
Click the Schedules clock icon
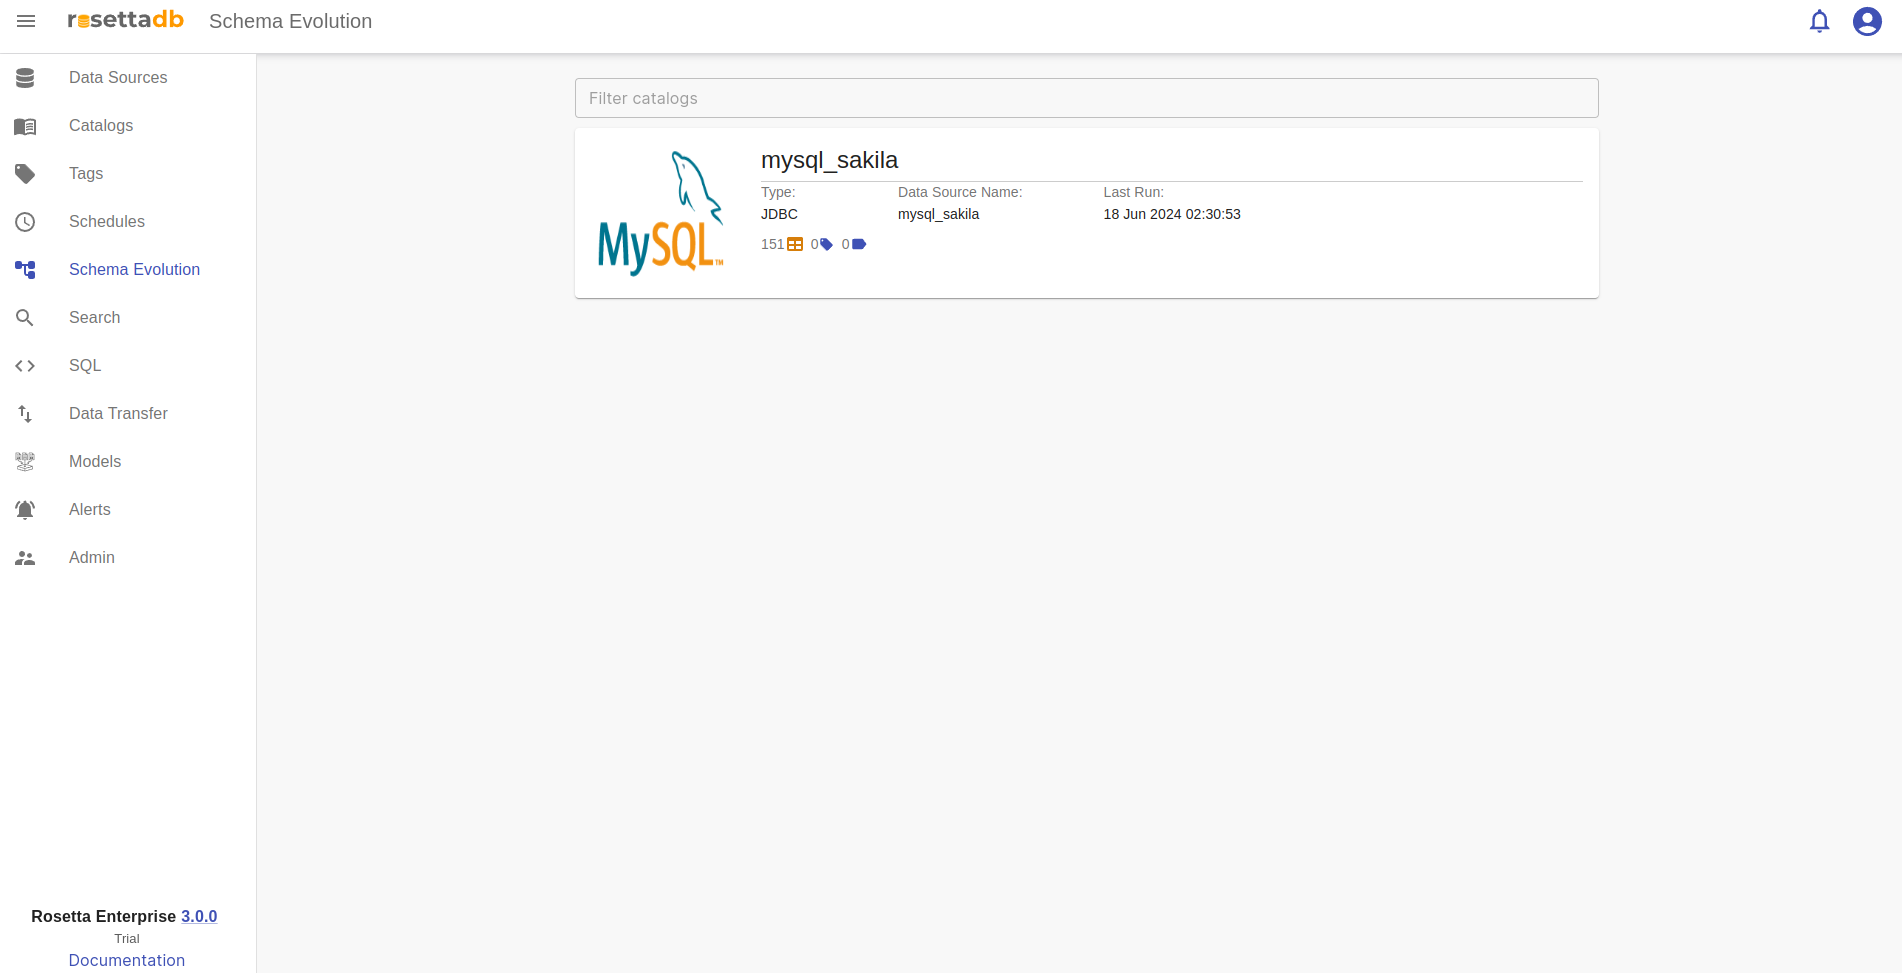click(x=25, y=222)
